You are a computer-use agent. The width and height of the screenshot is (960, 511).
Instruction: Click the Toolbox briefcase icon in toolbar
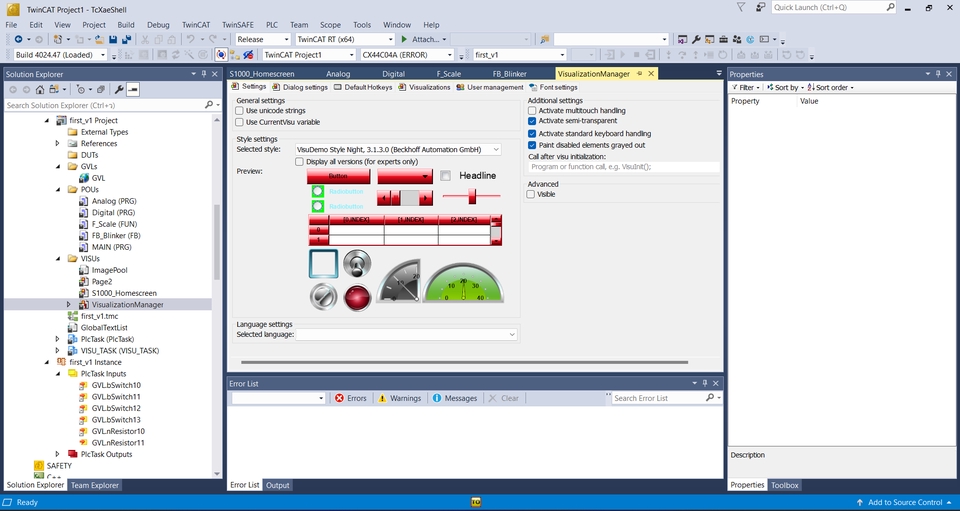723,39
